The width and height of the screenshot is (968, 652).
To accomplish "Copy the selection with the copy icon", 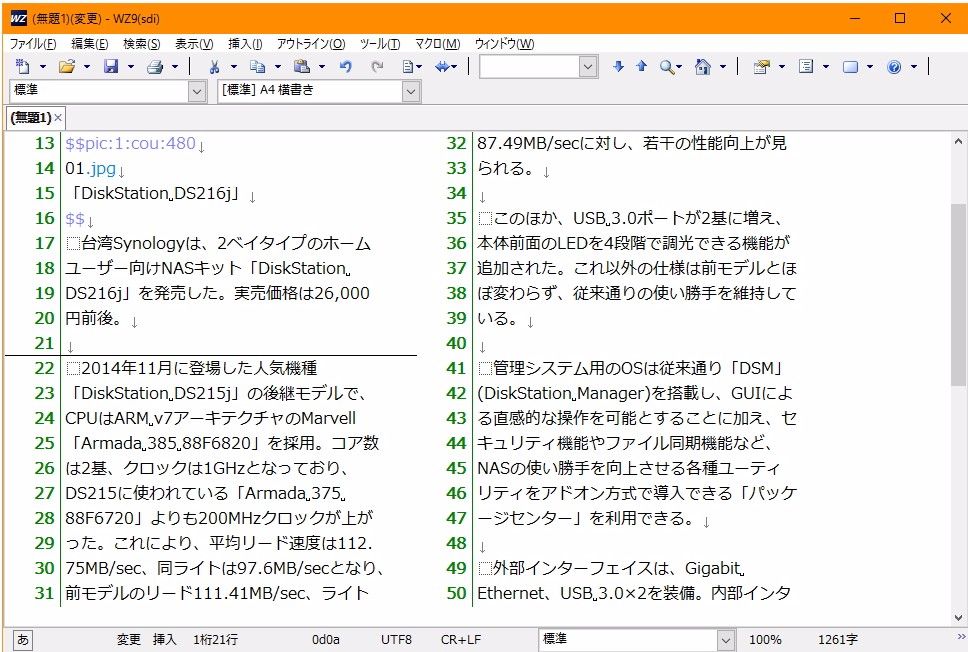I will 258,66.
